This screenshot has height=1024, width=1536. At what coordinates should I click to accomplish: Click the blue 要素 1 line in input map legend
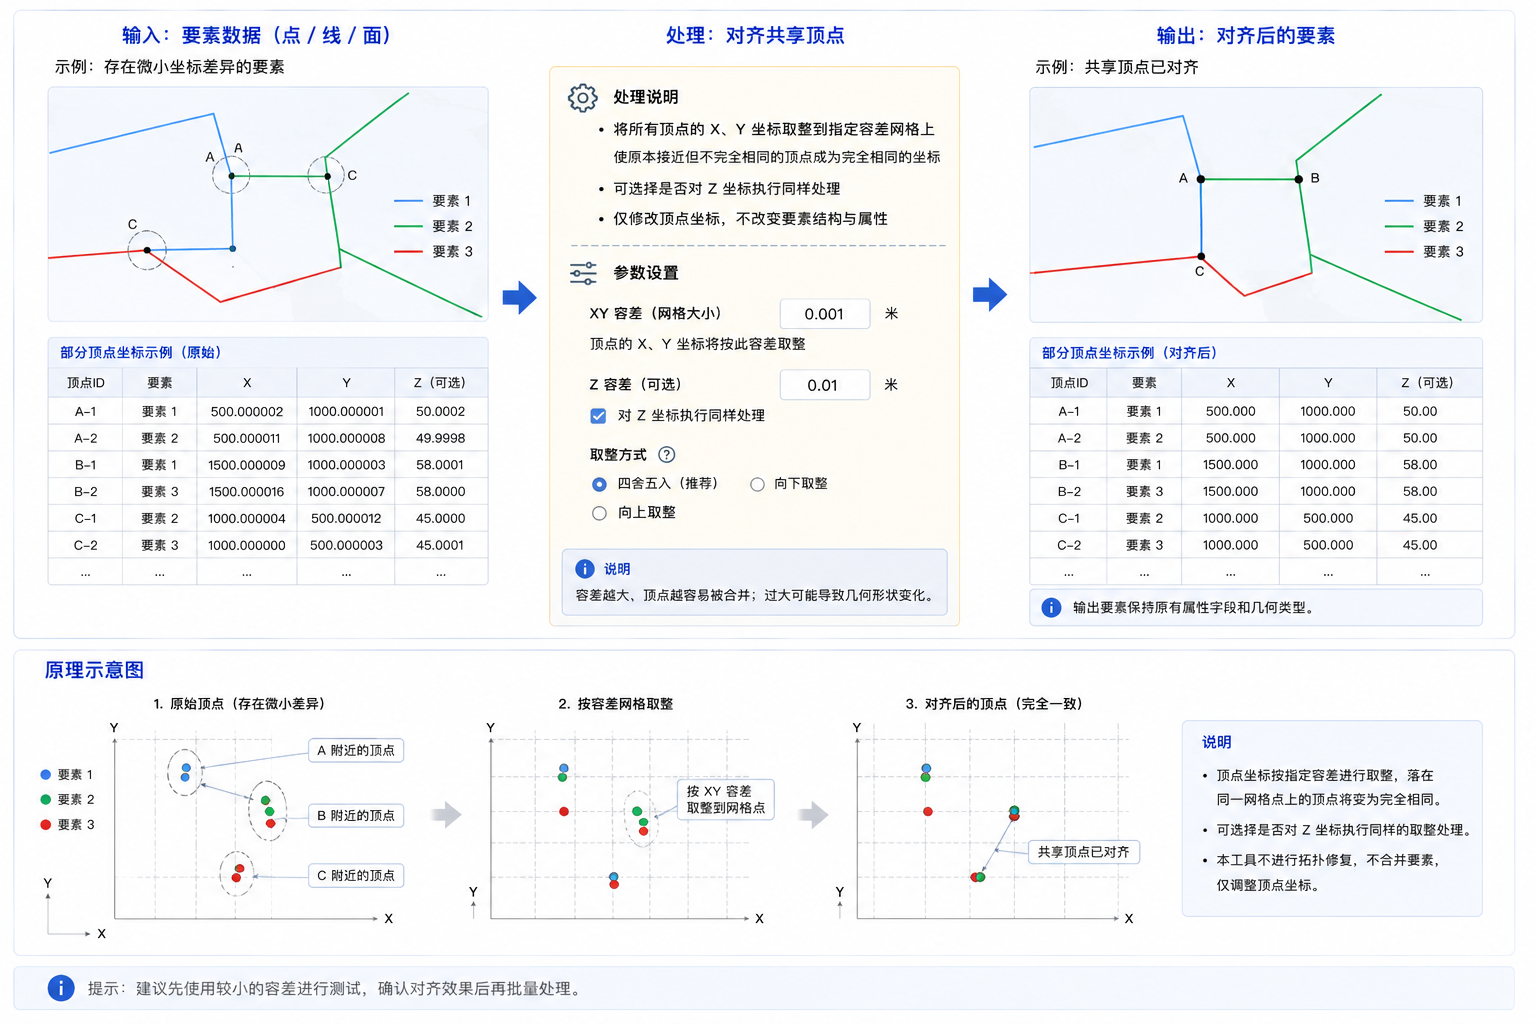408,201
